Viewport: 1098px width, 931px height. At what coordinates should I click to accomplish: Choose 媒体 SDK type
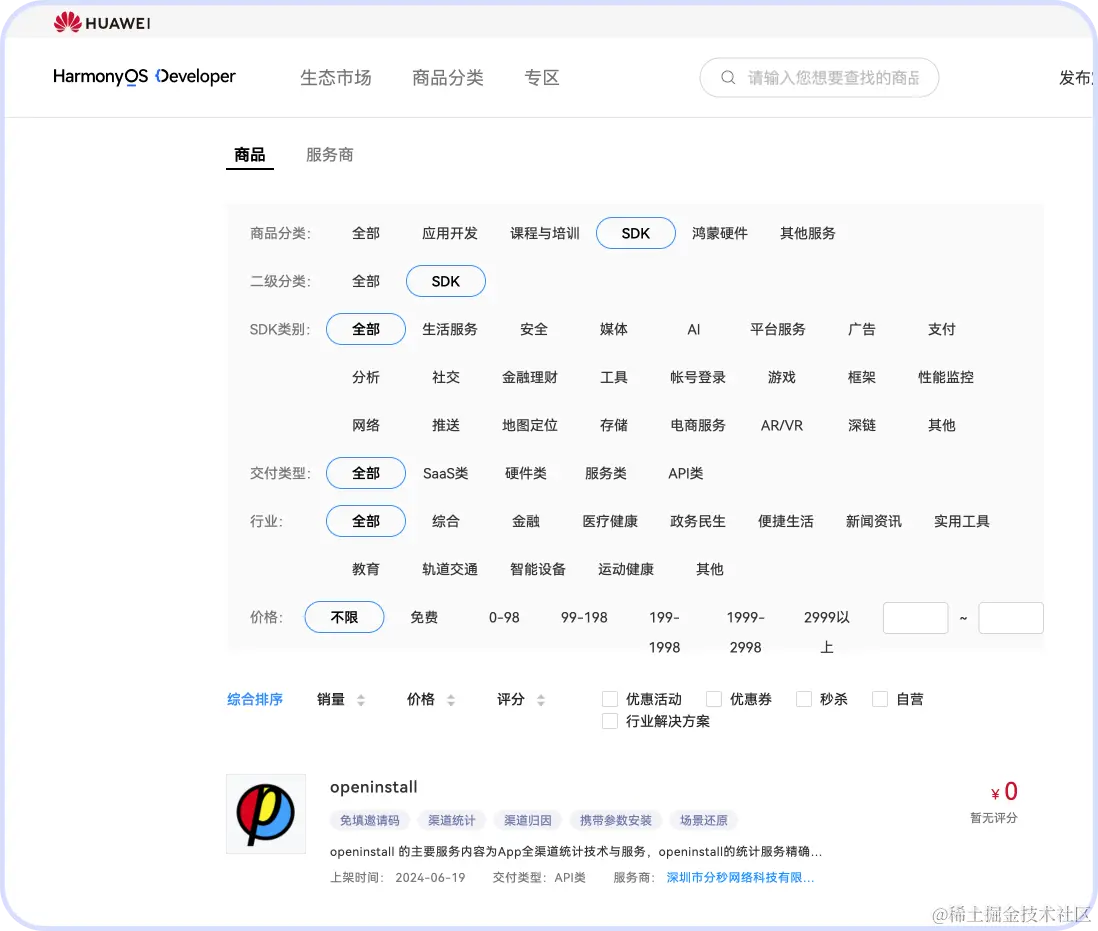(613, 329)
